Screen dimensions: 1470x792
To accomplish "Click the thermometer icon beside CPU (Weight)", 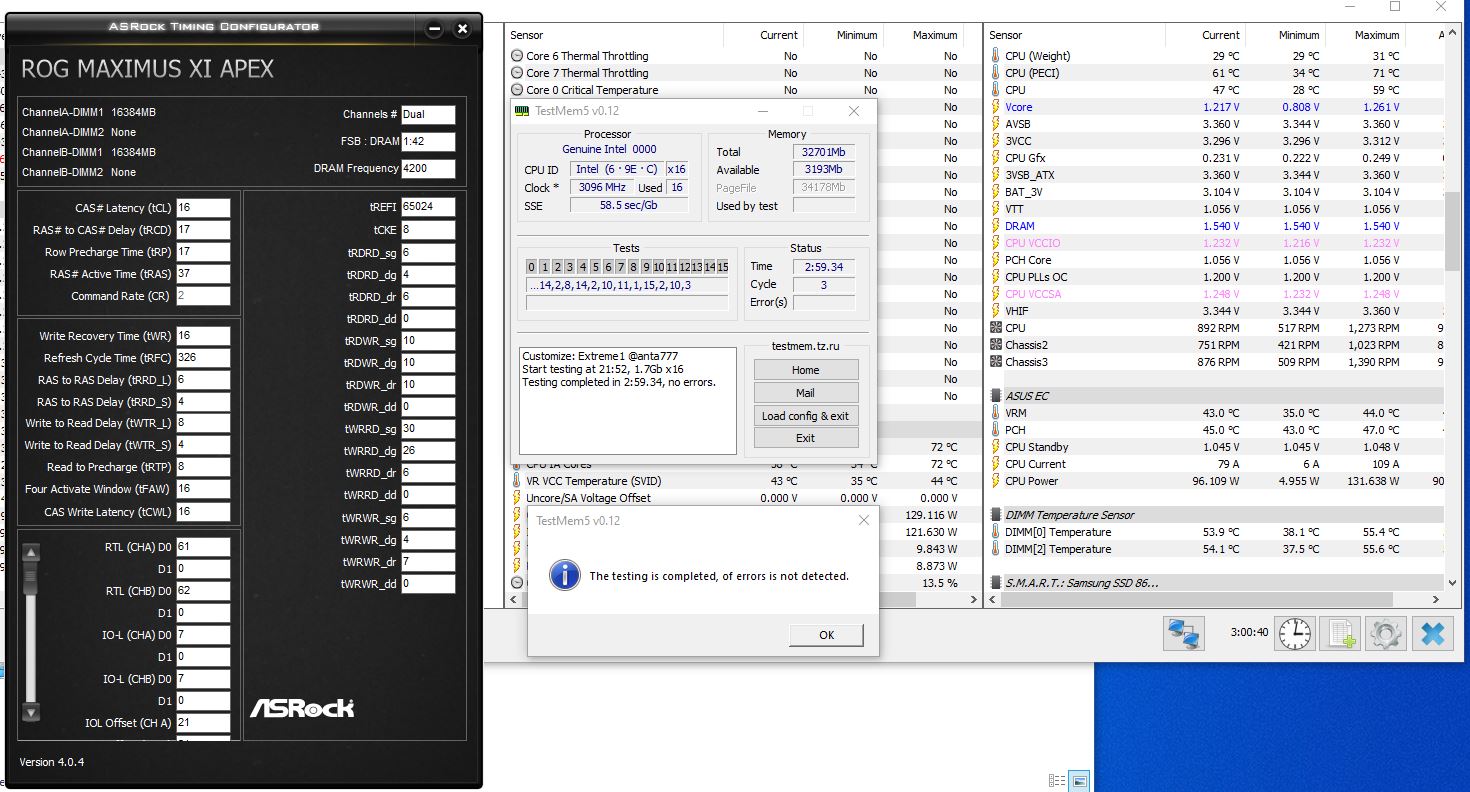I will click(x=995, y=56).
